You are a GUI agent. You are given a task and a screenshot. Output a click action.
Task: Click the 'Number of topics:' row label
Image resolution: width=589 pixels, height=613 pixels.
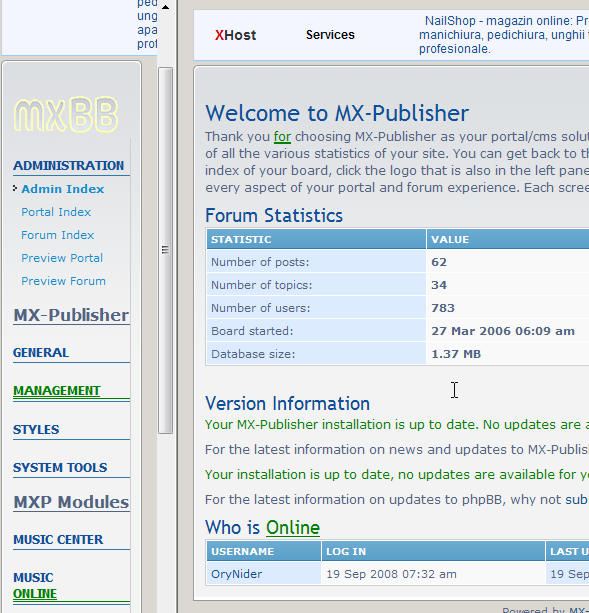click(x=261, y=285)
